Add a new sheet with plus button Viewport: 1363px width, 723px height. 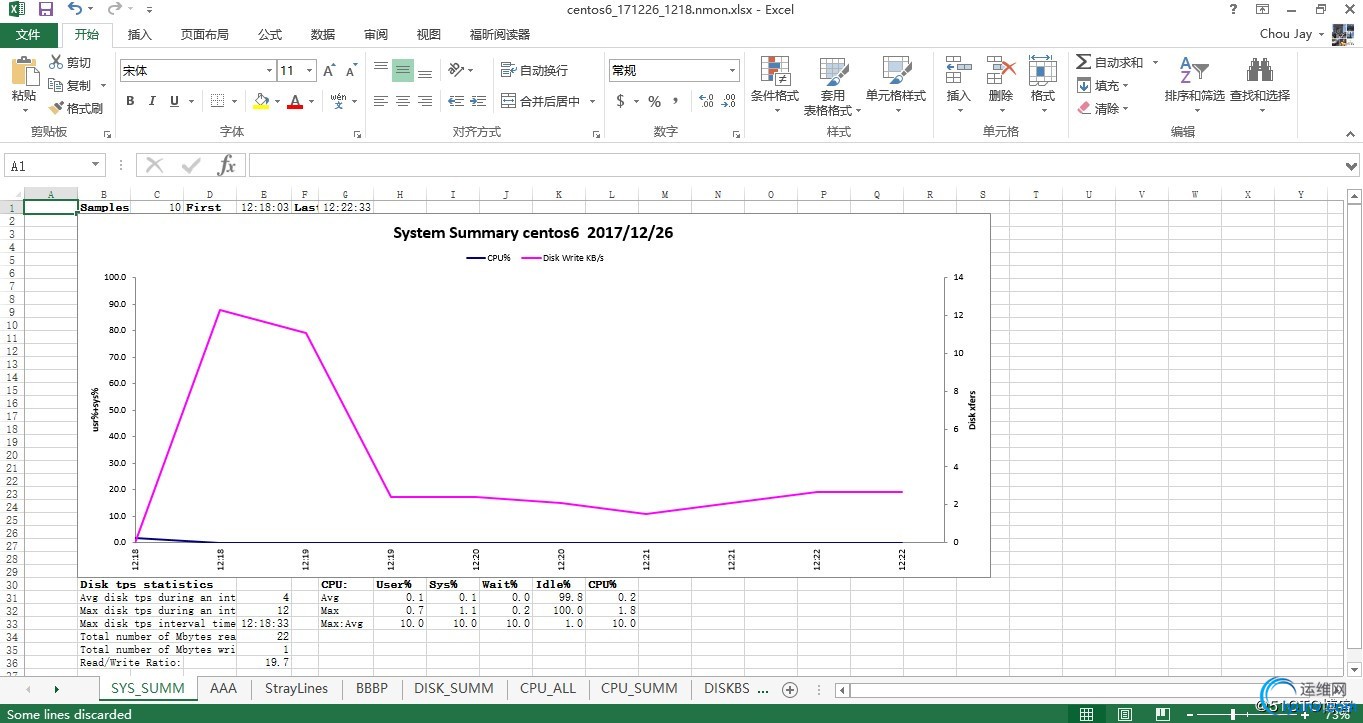[790, 689]
